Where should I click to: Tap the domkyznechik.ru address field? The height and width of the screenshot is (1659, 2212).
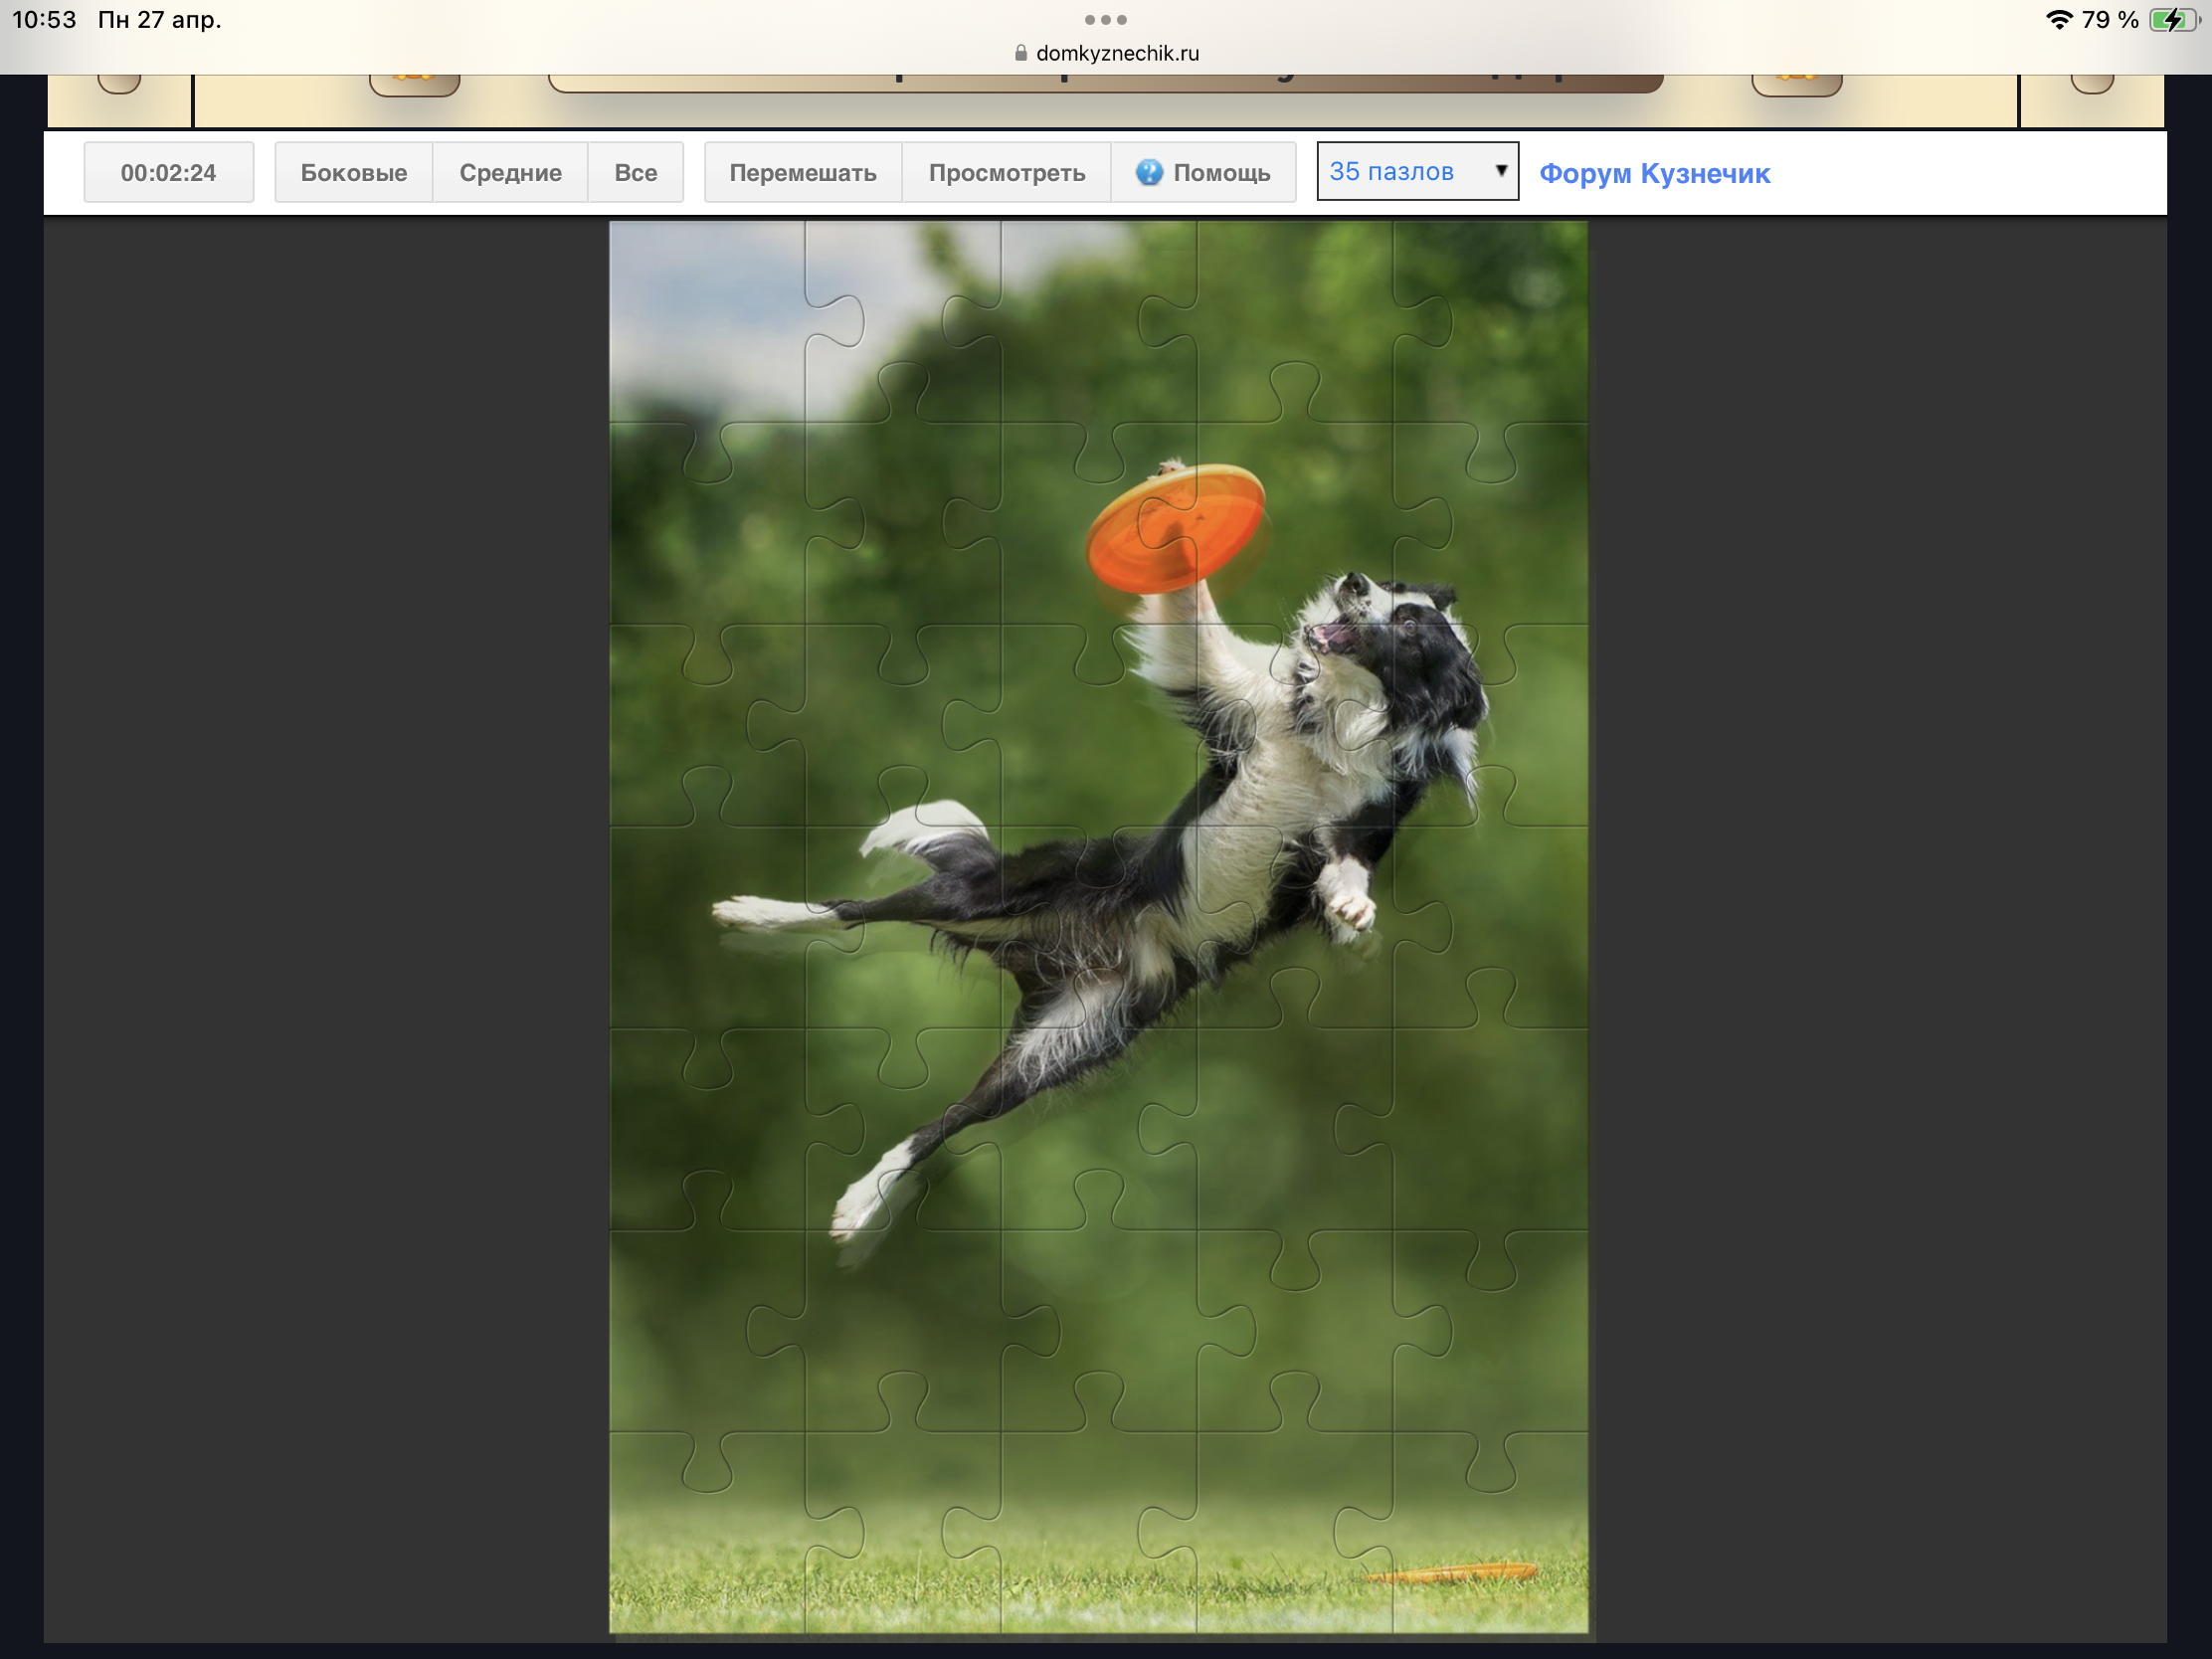point(1116,54)
